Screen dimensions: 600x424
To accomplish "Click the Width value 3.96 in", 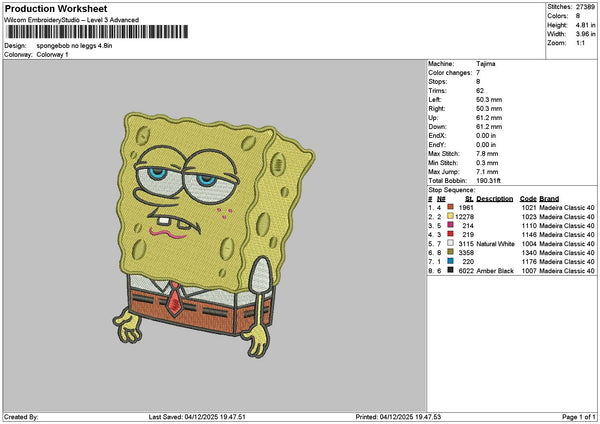I will [585, 34].
